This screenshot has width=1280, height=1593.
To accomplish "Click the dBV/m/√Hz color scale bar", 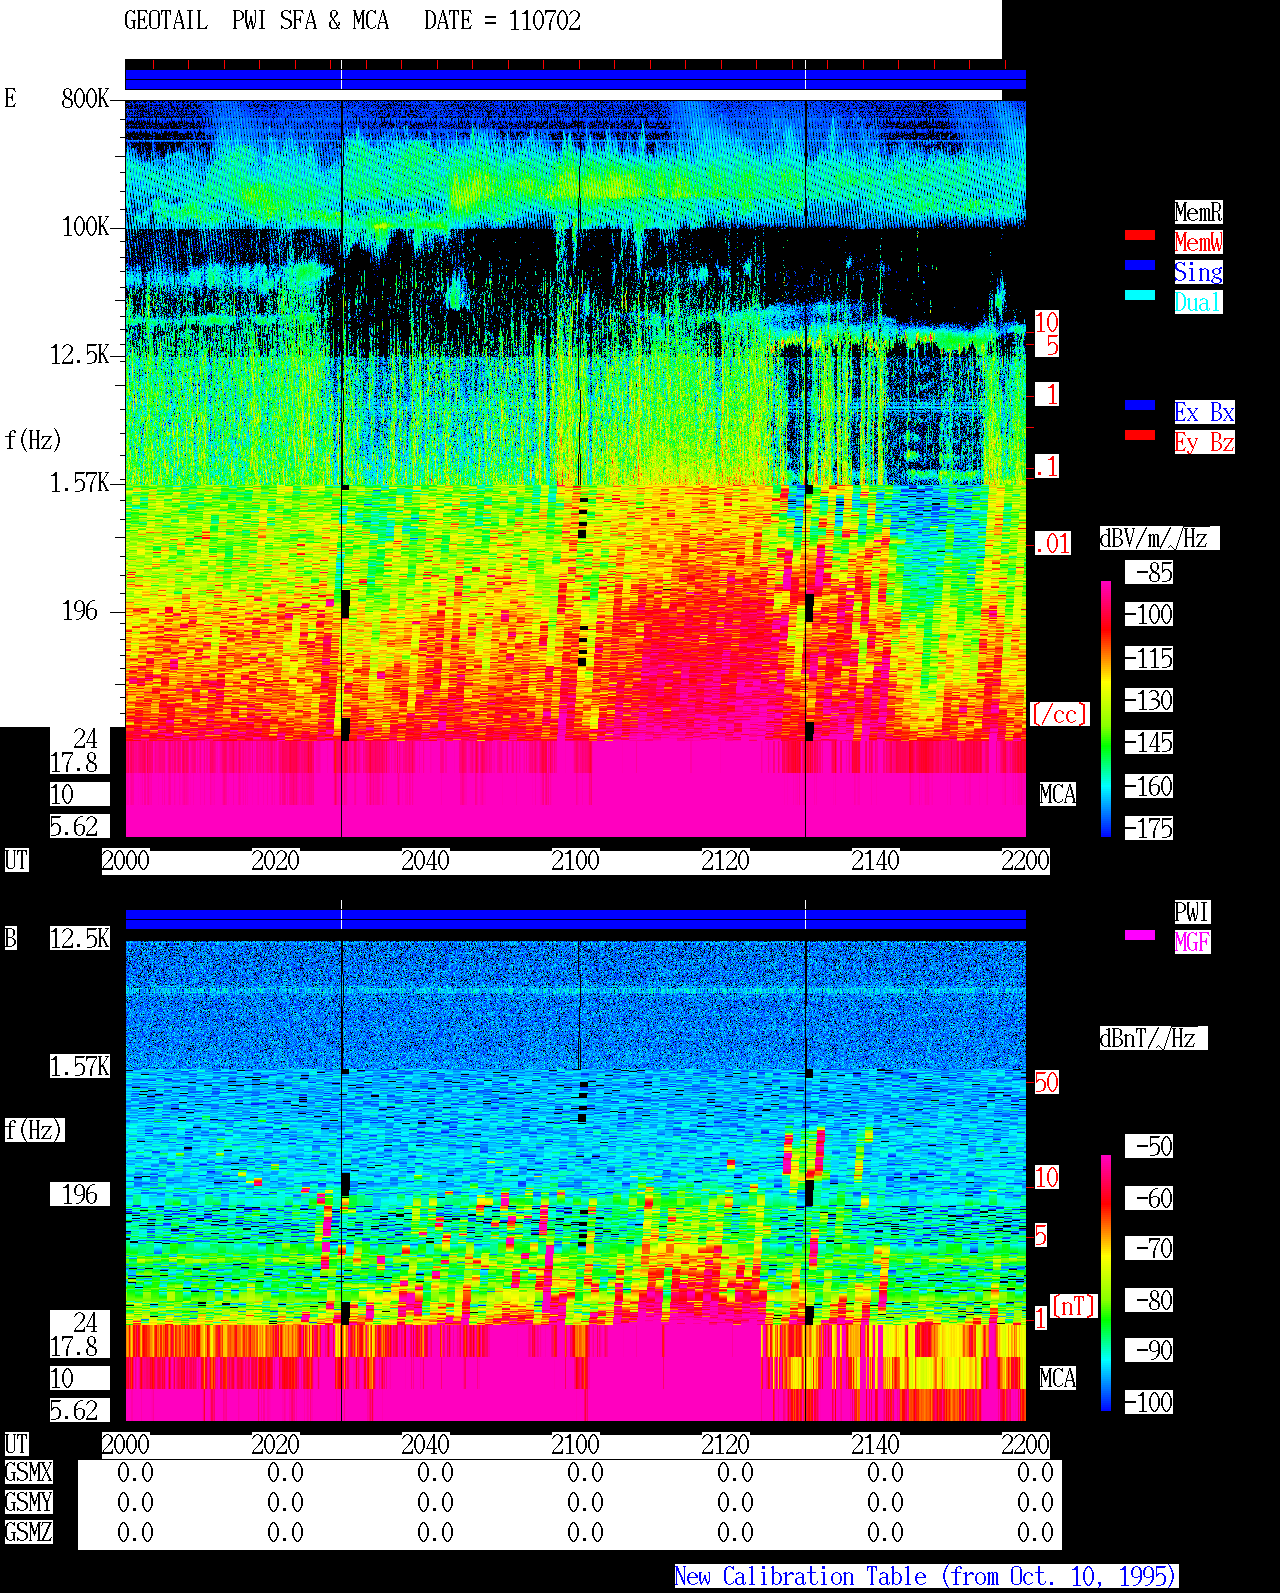I will coord(1106,708).
